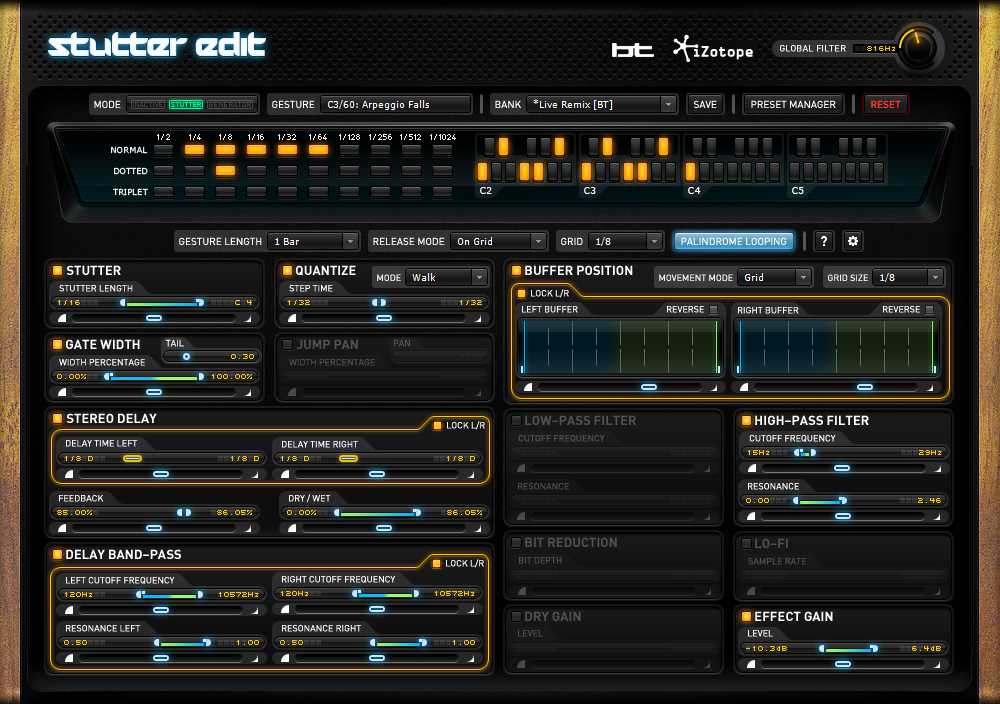Toggle Dotted 1/8 note value
The image size is (1000, 704).
tap(225, 170)
